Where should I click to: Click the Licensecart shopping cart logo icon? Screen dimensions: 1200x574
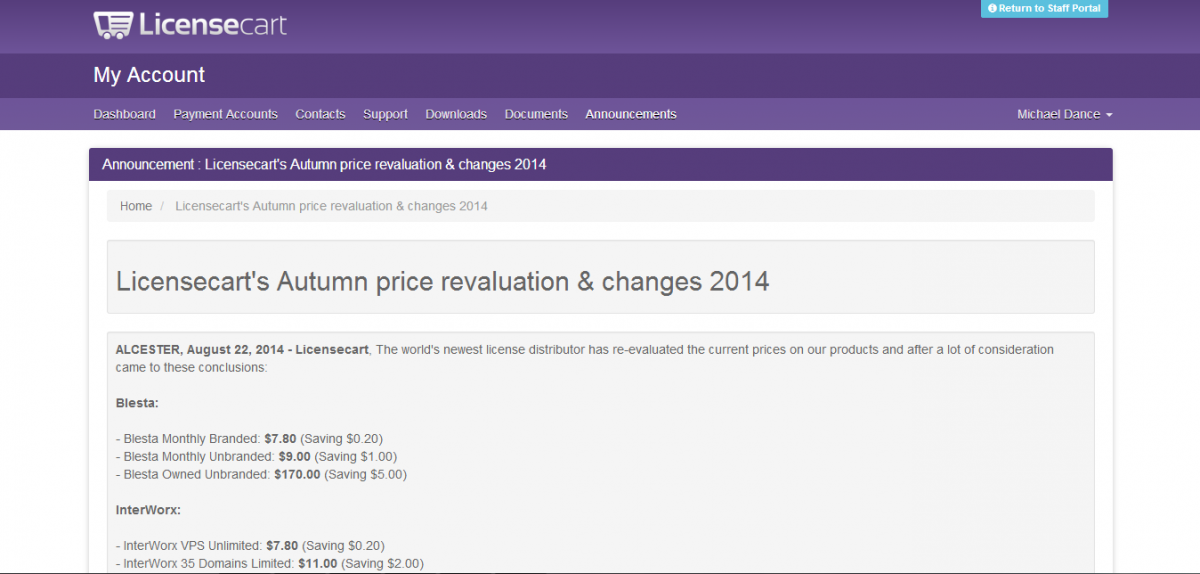[113, 25]
